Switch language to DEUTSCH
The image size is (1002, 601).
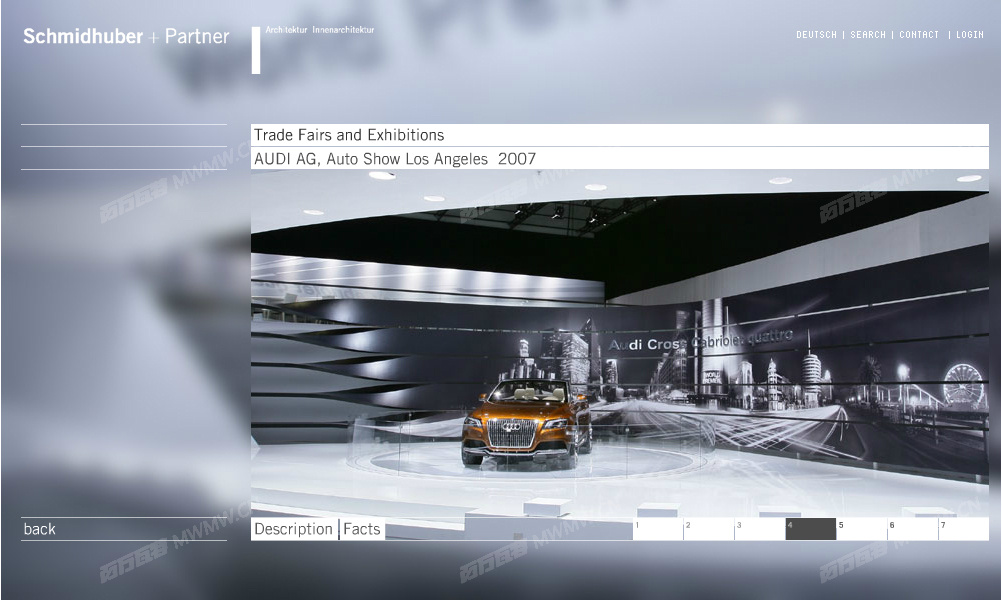point(816,35)
